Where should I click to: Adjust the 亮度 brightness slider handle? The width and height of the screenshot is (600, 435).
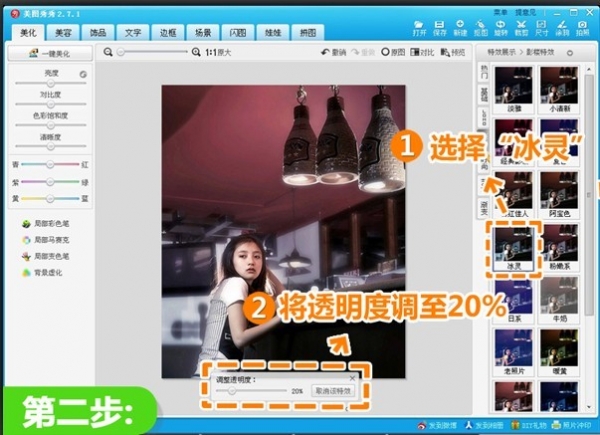tap(51, 83)
